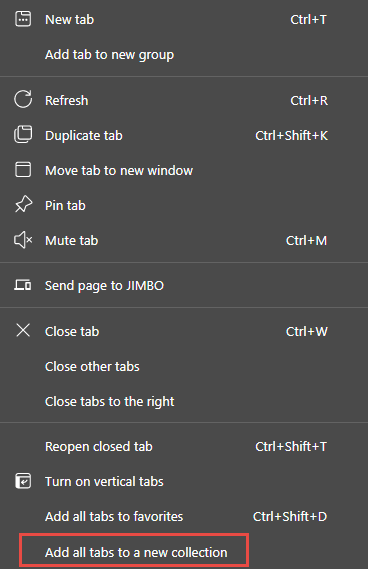
Task: Click the New tab icon
Action: pyautogui.click(x=23, y=19)
